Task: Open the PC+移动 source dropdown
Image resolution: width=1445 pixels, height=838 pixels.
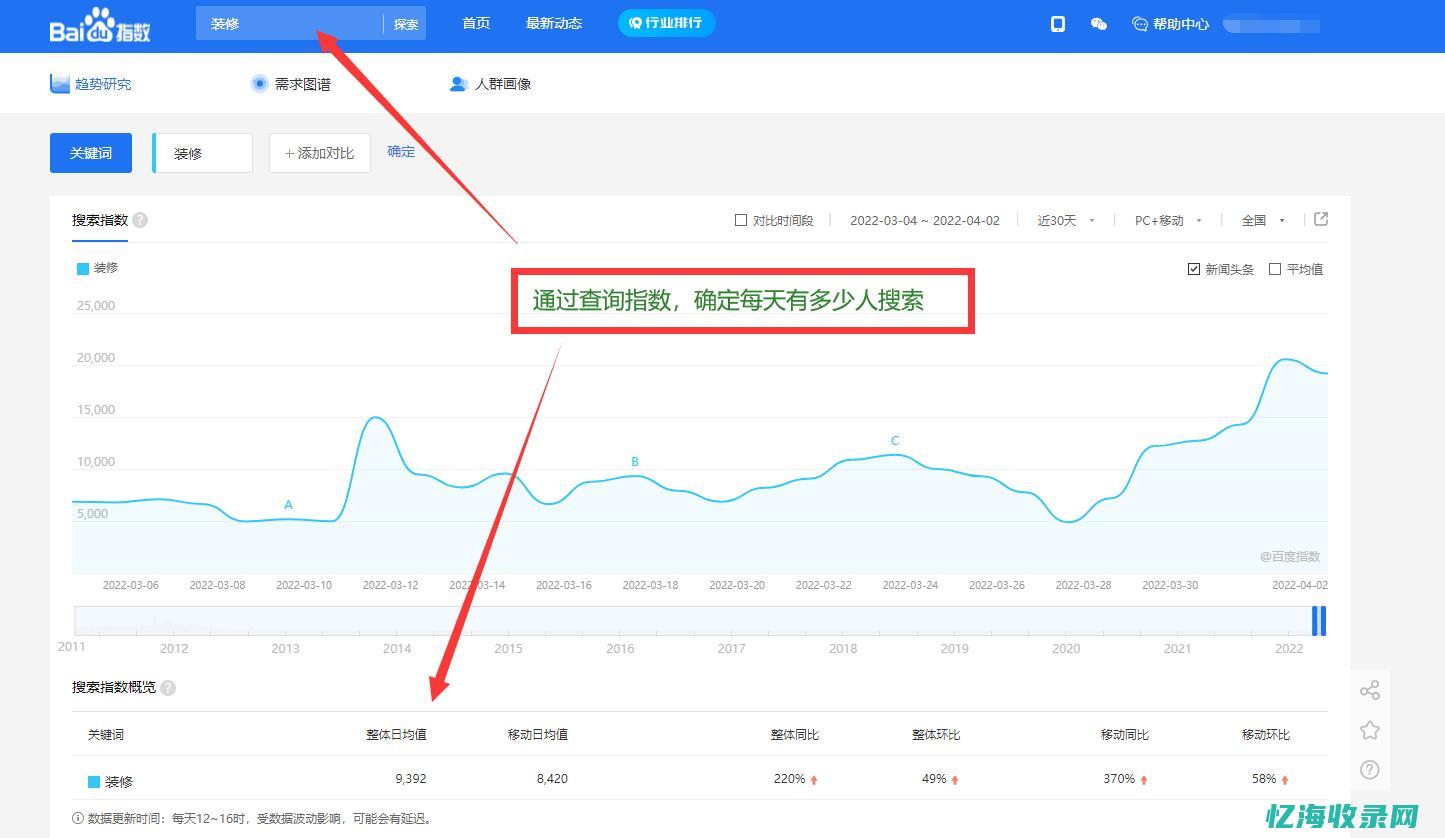Action: point(1168,220)
